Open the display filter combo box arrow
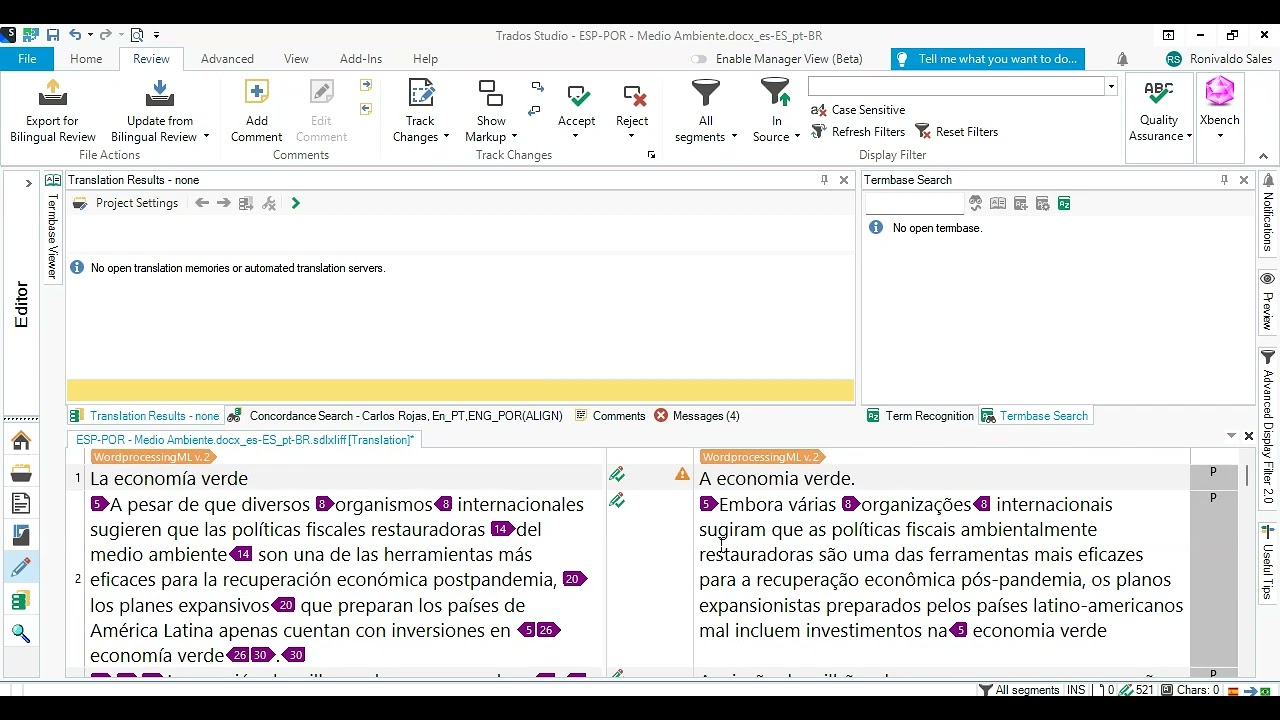 coord(1111,87)
